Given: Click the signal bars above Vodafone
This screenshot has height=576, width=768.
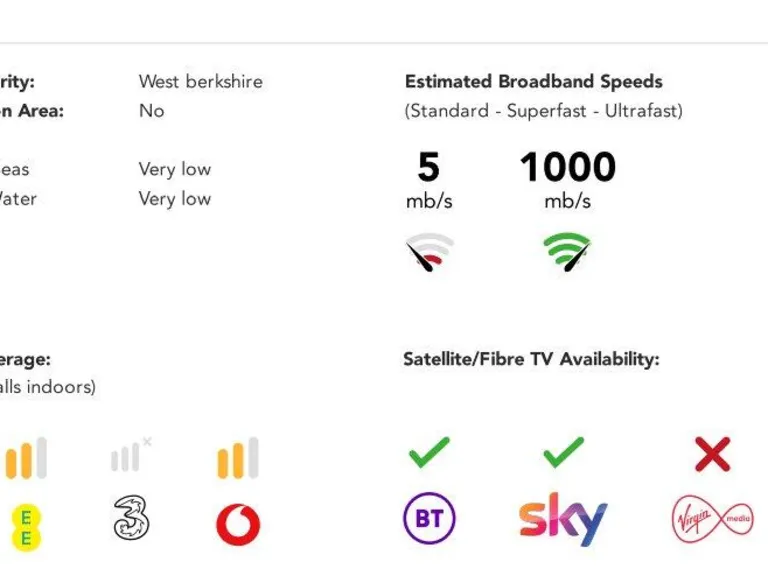Looking at the screenshot, I should pyautogui.click(x=238, y=458).
